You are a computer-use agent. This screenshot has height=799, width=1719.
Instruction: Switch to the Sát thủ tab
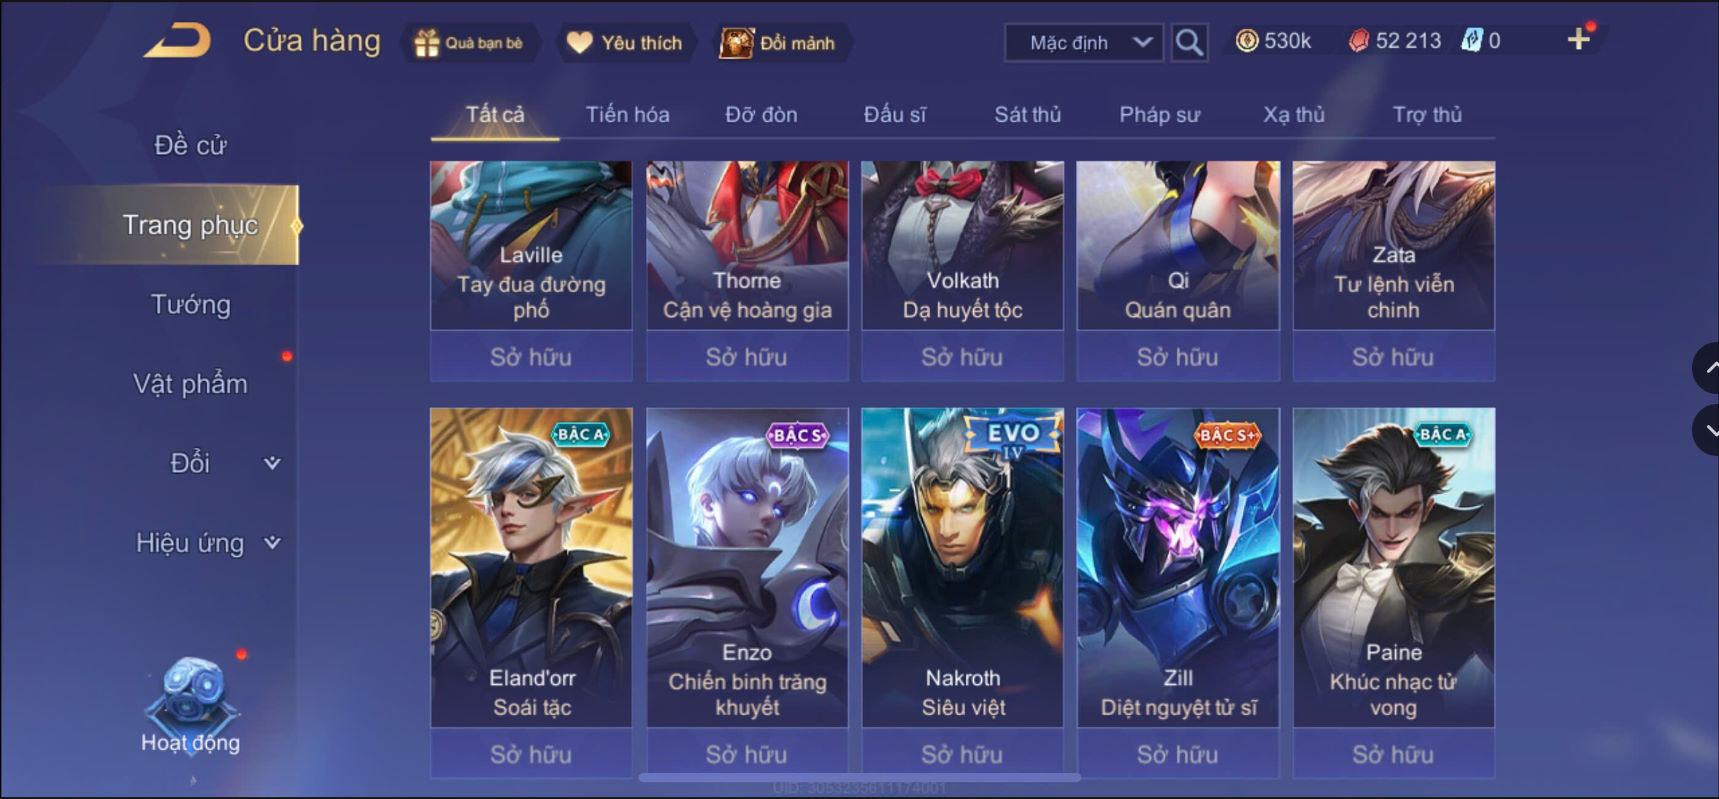(1027, 115)
